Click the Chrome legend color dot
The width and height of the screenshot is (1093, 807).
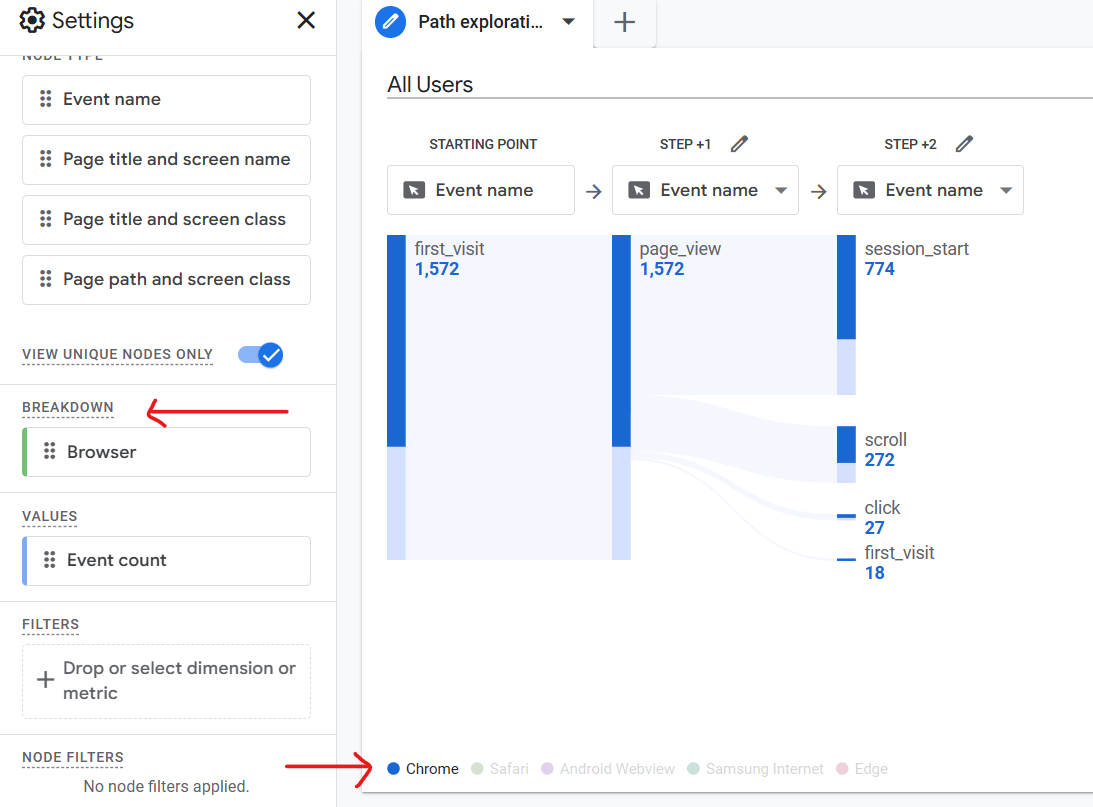pyautogui.click(x=393, y=769)
